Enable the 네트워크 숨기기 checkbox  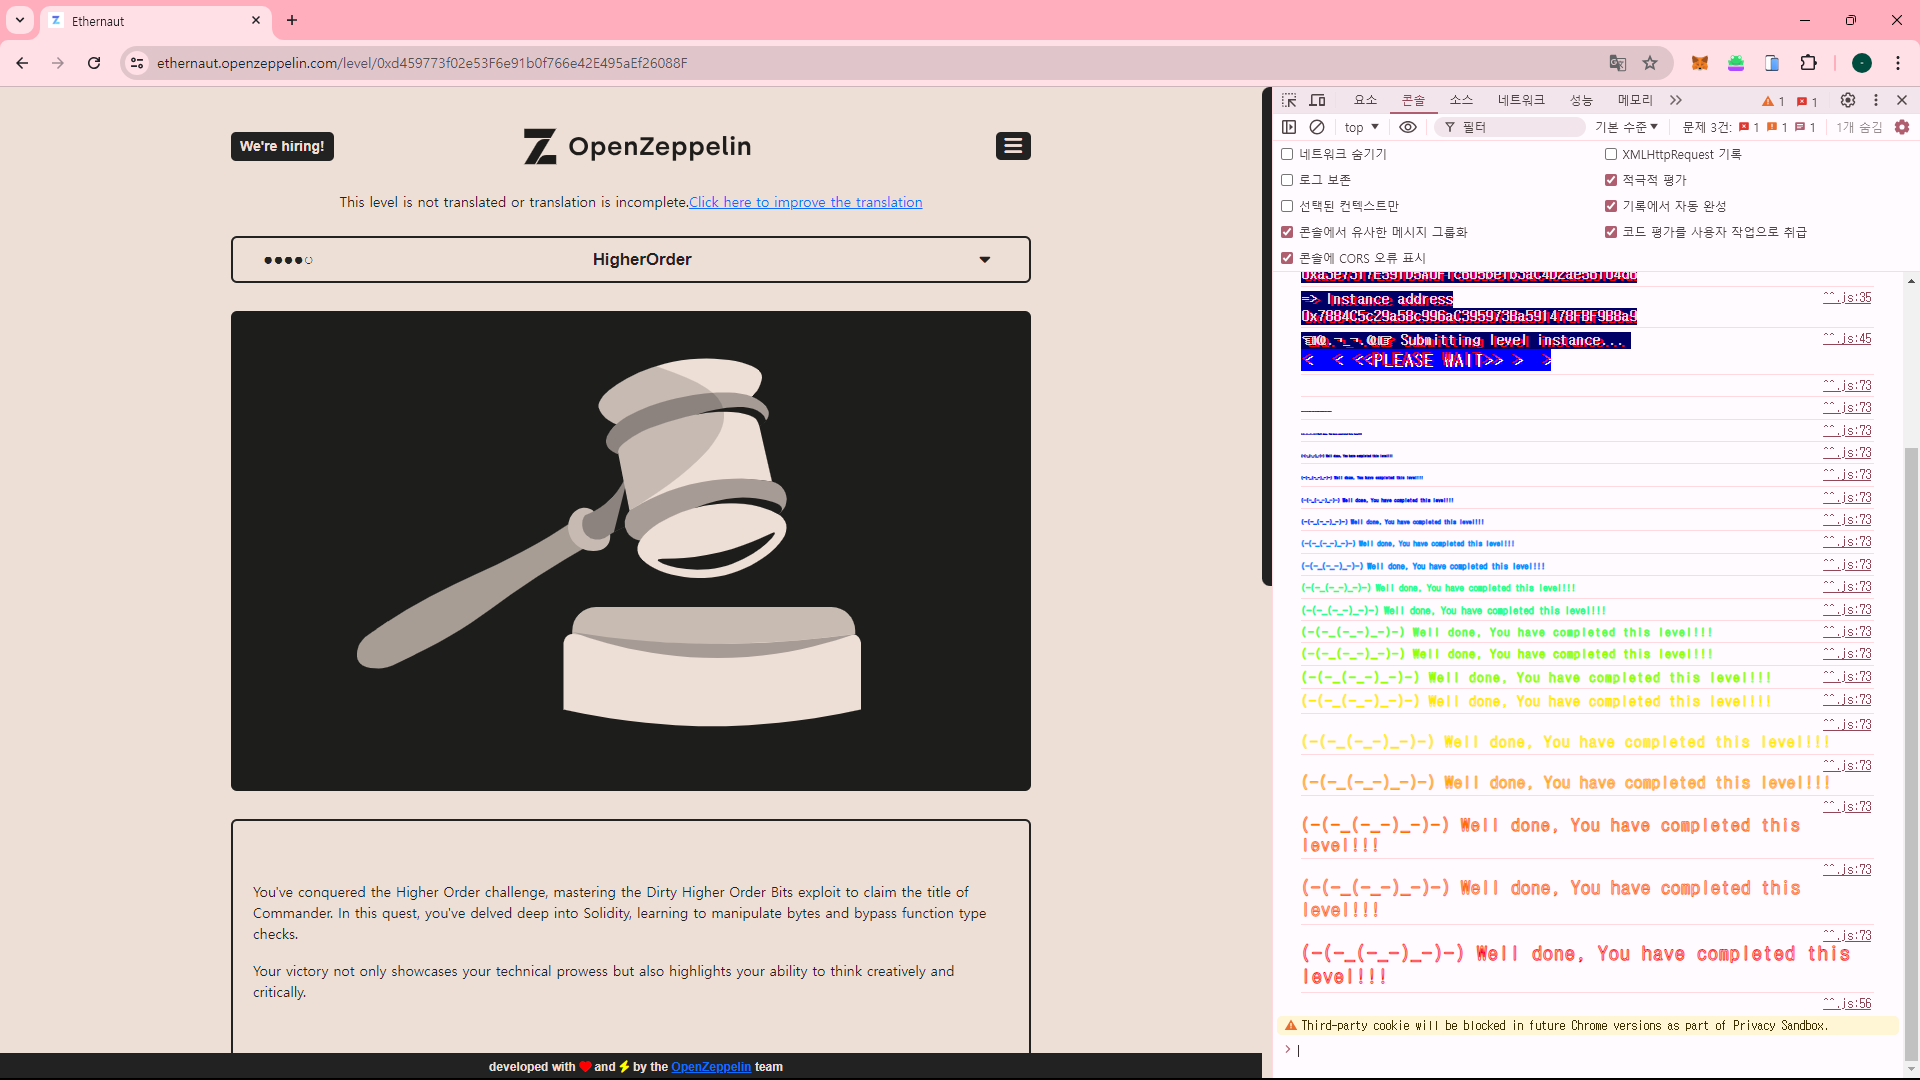(x=1287, y=154)
